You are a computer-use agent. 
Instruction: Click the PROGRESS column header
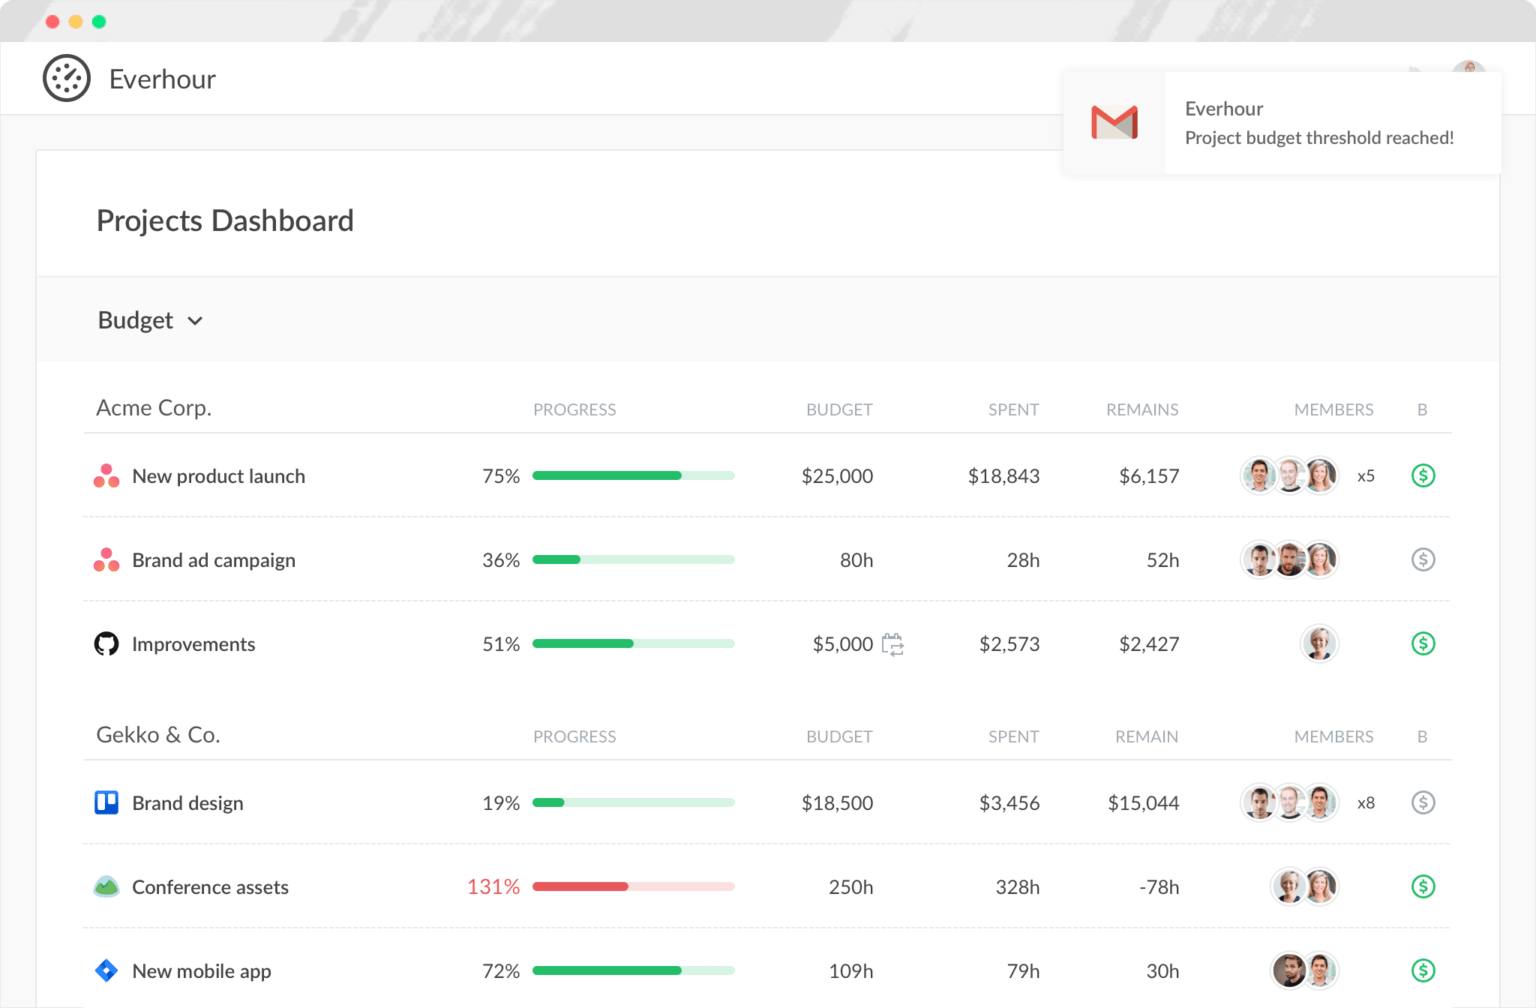coord(575,409)
